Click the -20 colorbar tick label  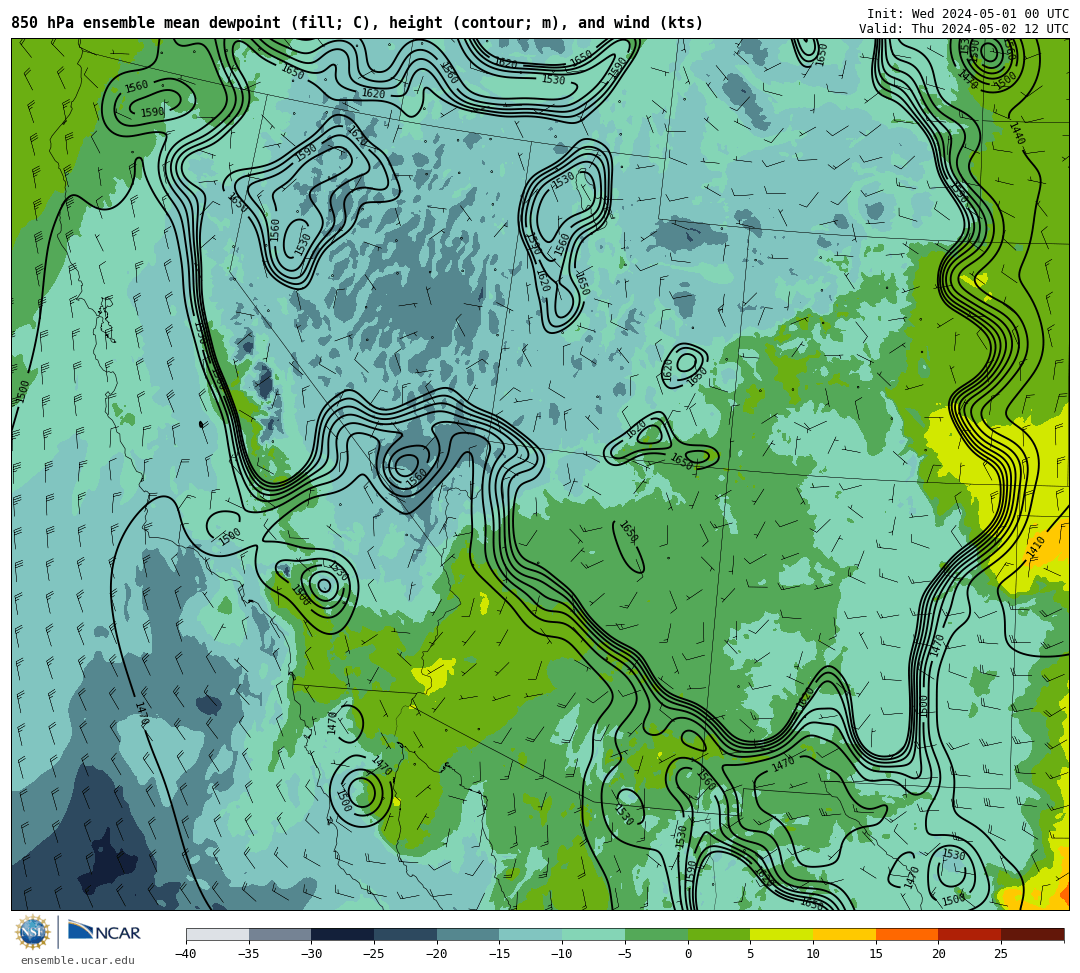point(436,954)
